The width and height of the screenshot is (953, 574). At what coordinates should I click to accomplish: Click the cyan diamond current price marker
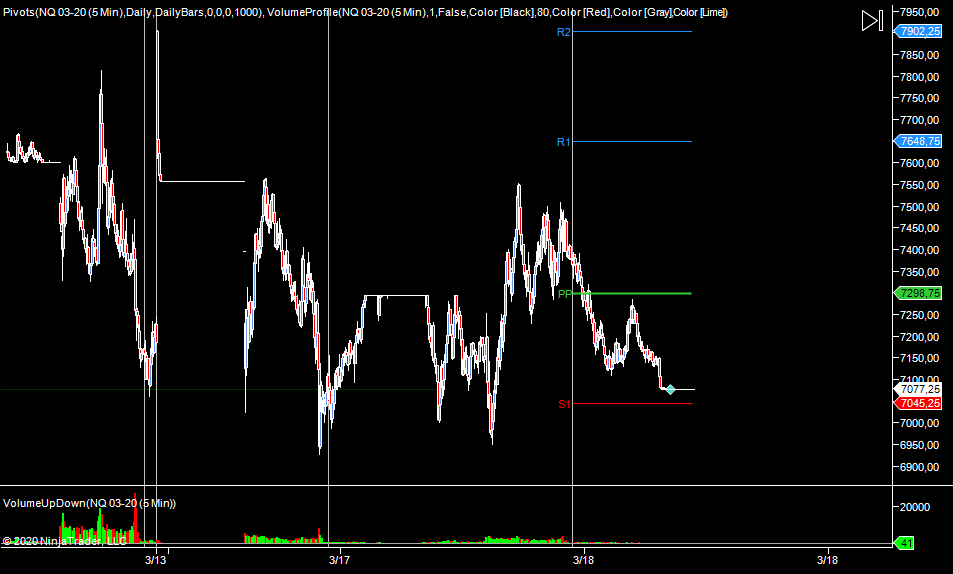point(671,389)
